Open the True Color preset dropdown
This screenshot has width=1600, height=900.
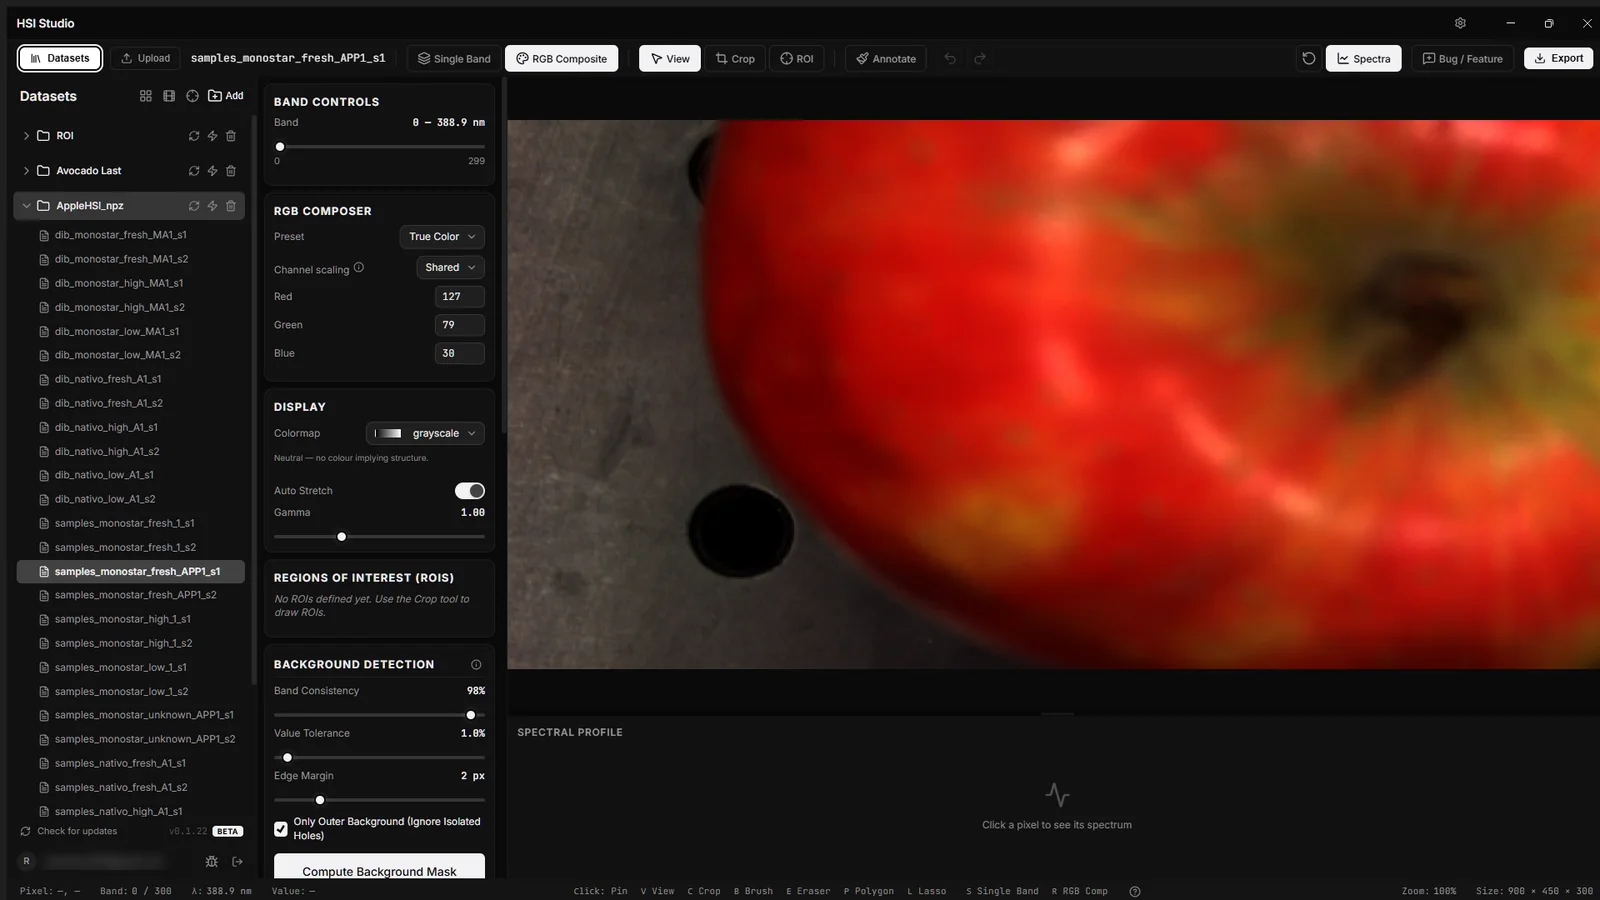(442, 237)
